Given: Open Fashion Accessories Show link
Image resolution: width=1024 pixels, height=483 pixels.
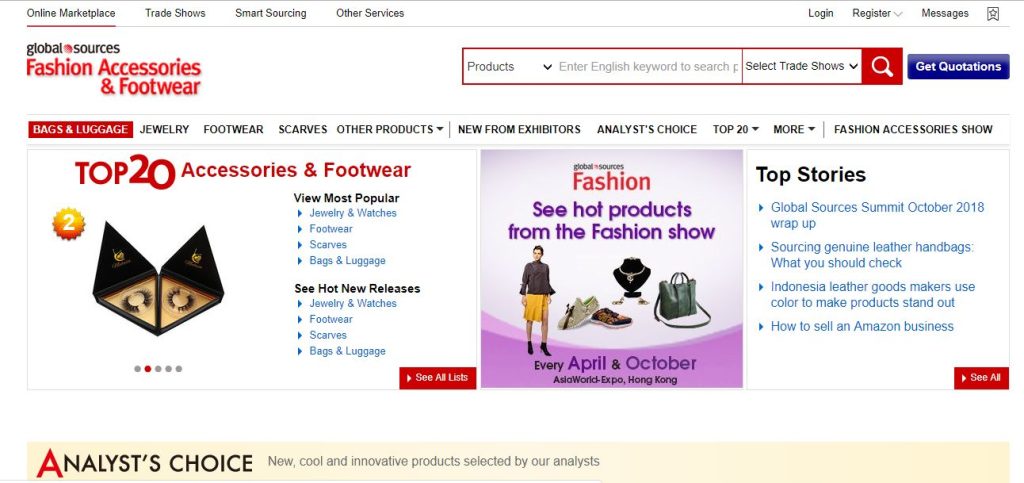Looking at the screenshot, I should (913, 129).
